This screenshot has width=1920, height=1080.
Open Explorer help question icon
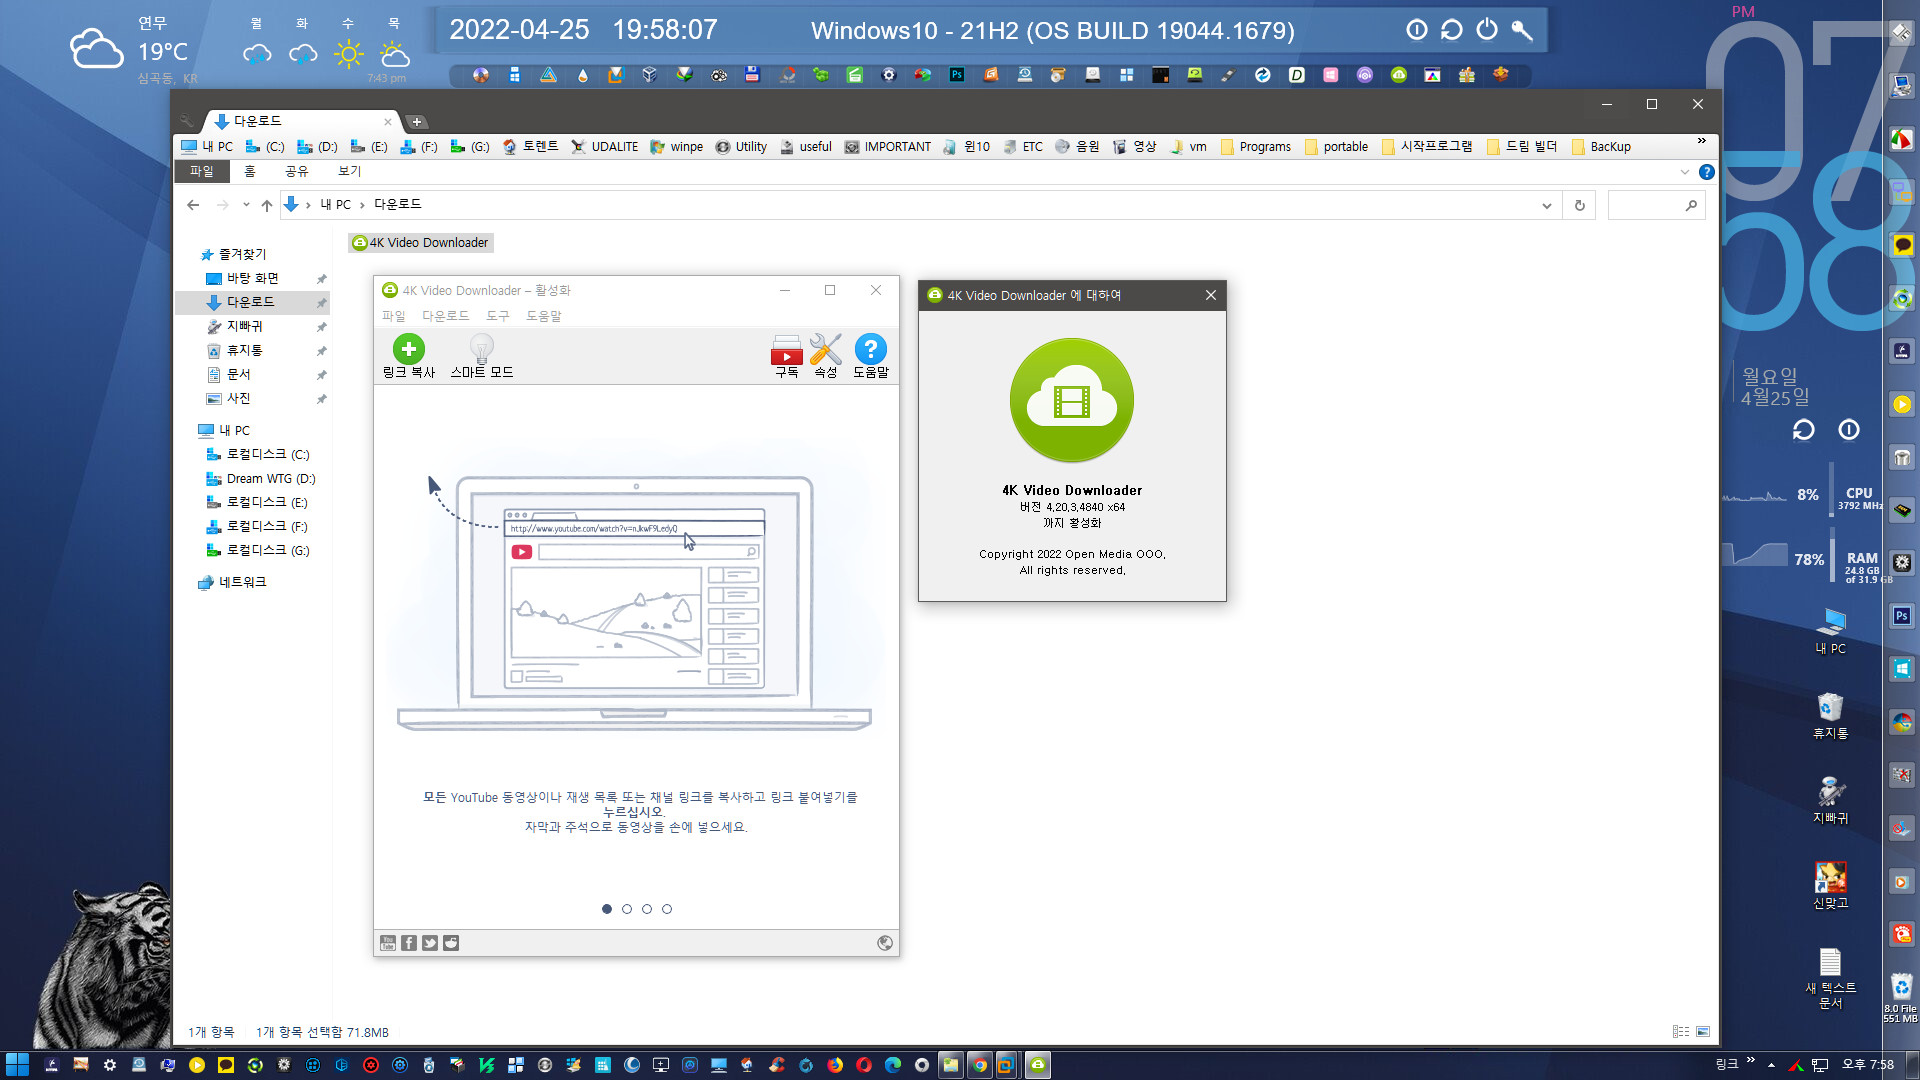[1707, 172]
